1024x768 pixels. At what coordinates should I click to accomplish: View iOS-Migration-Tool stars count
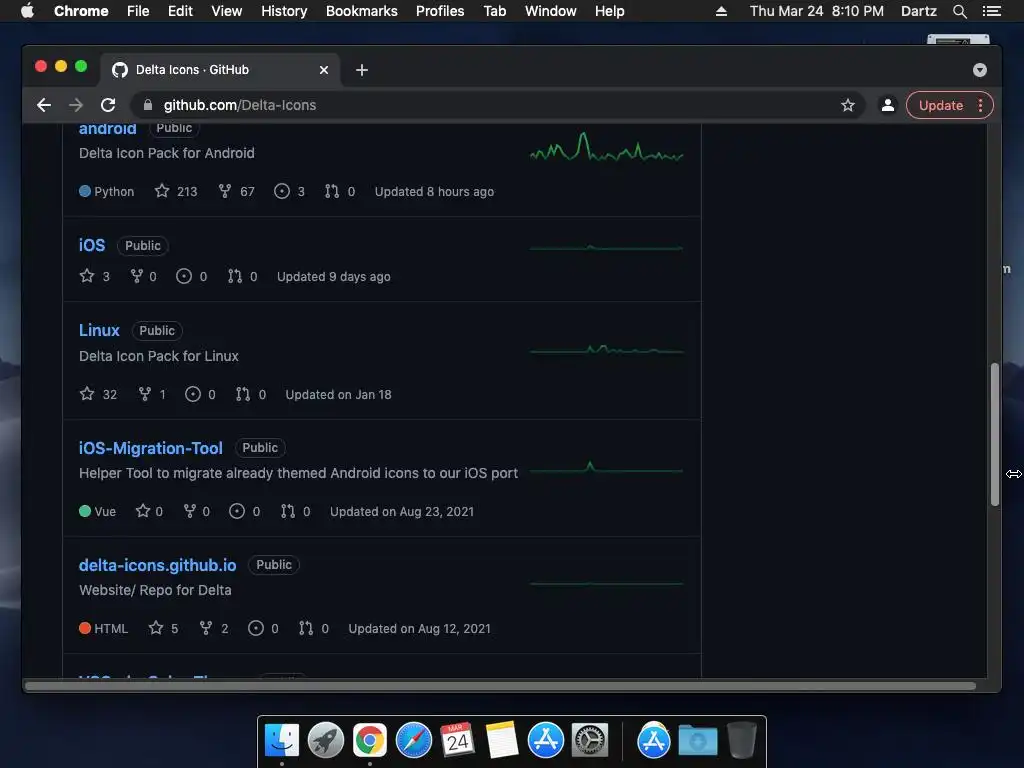(149, 511)
